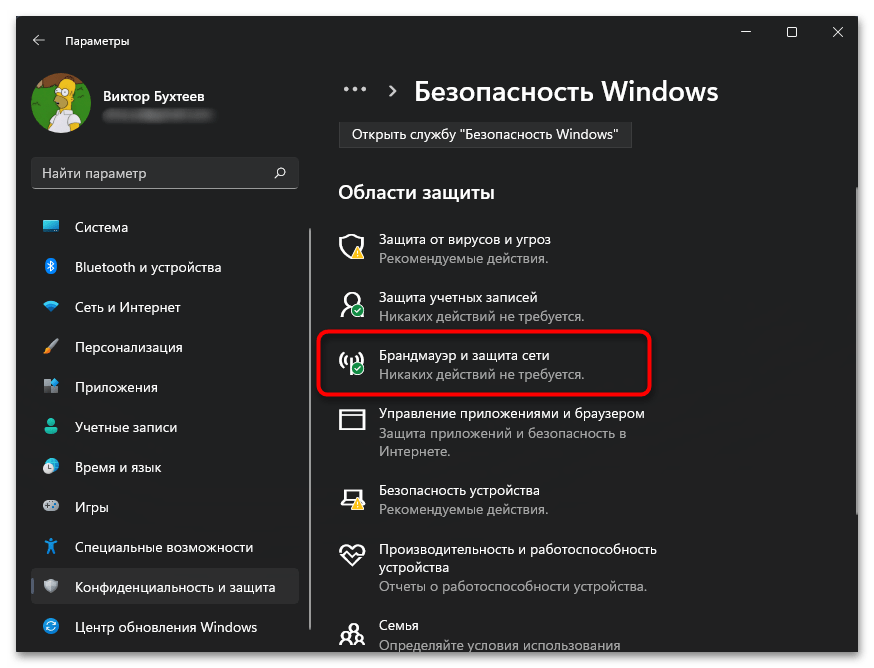Viewport: 874px width, 668px height.
Task: Select Сеть и Интернет in sidebar
Action: (x=165, y=307)
